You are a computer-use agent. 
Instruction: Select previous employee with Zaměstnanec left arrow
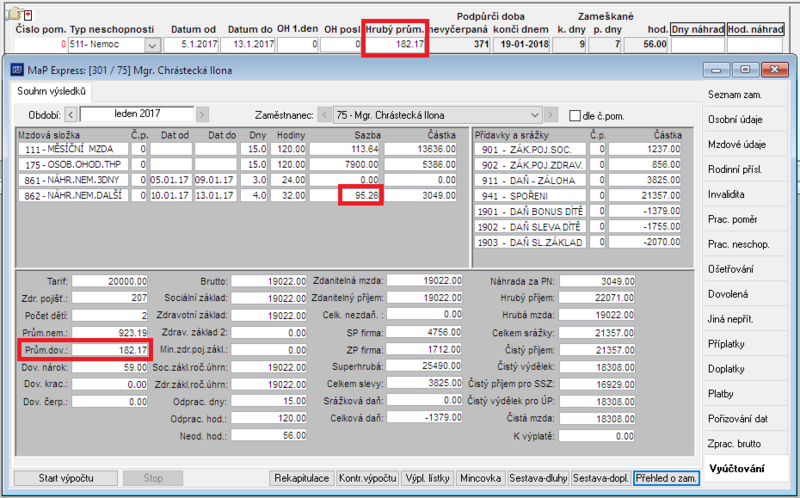click(x=324, y=115)
